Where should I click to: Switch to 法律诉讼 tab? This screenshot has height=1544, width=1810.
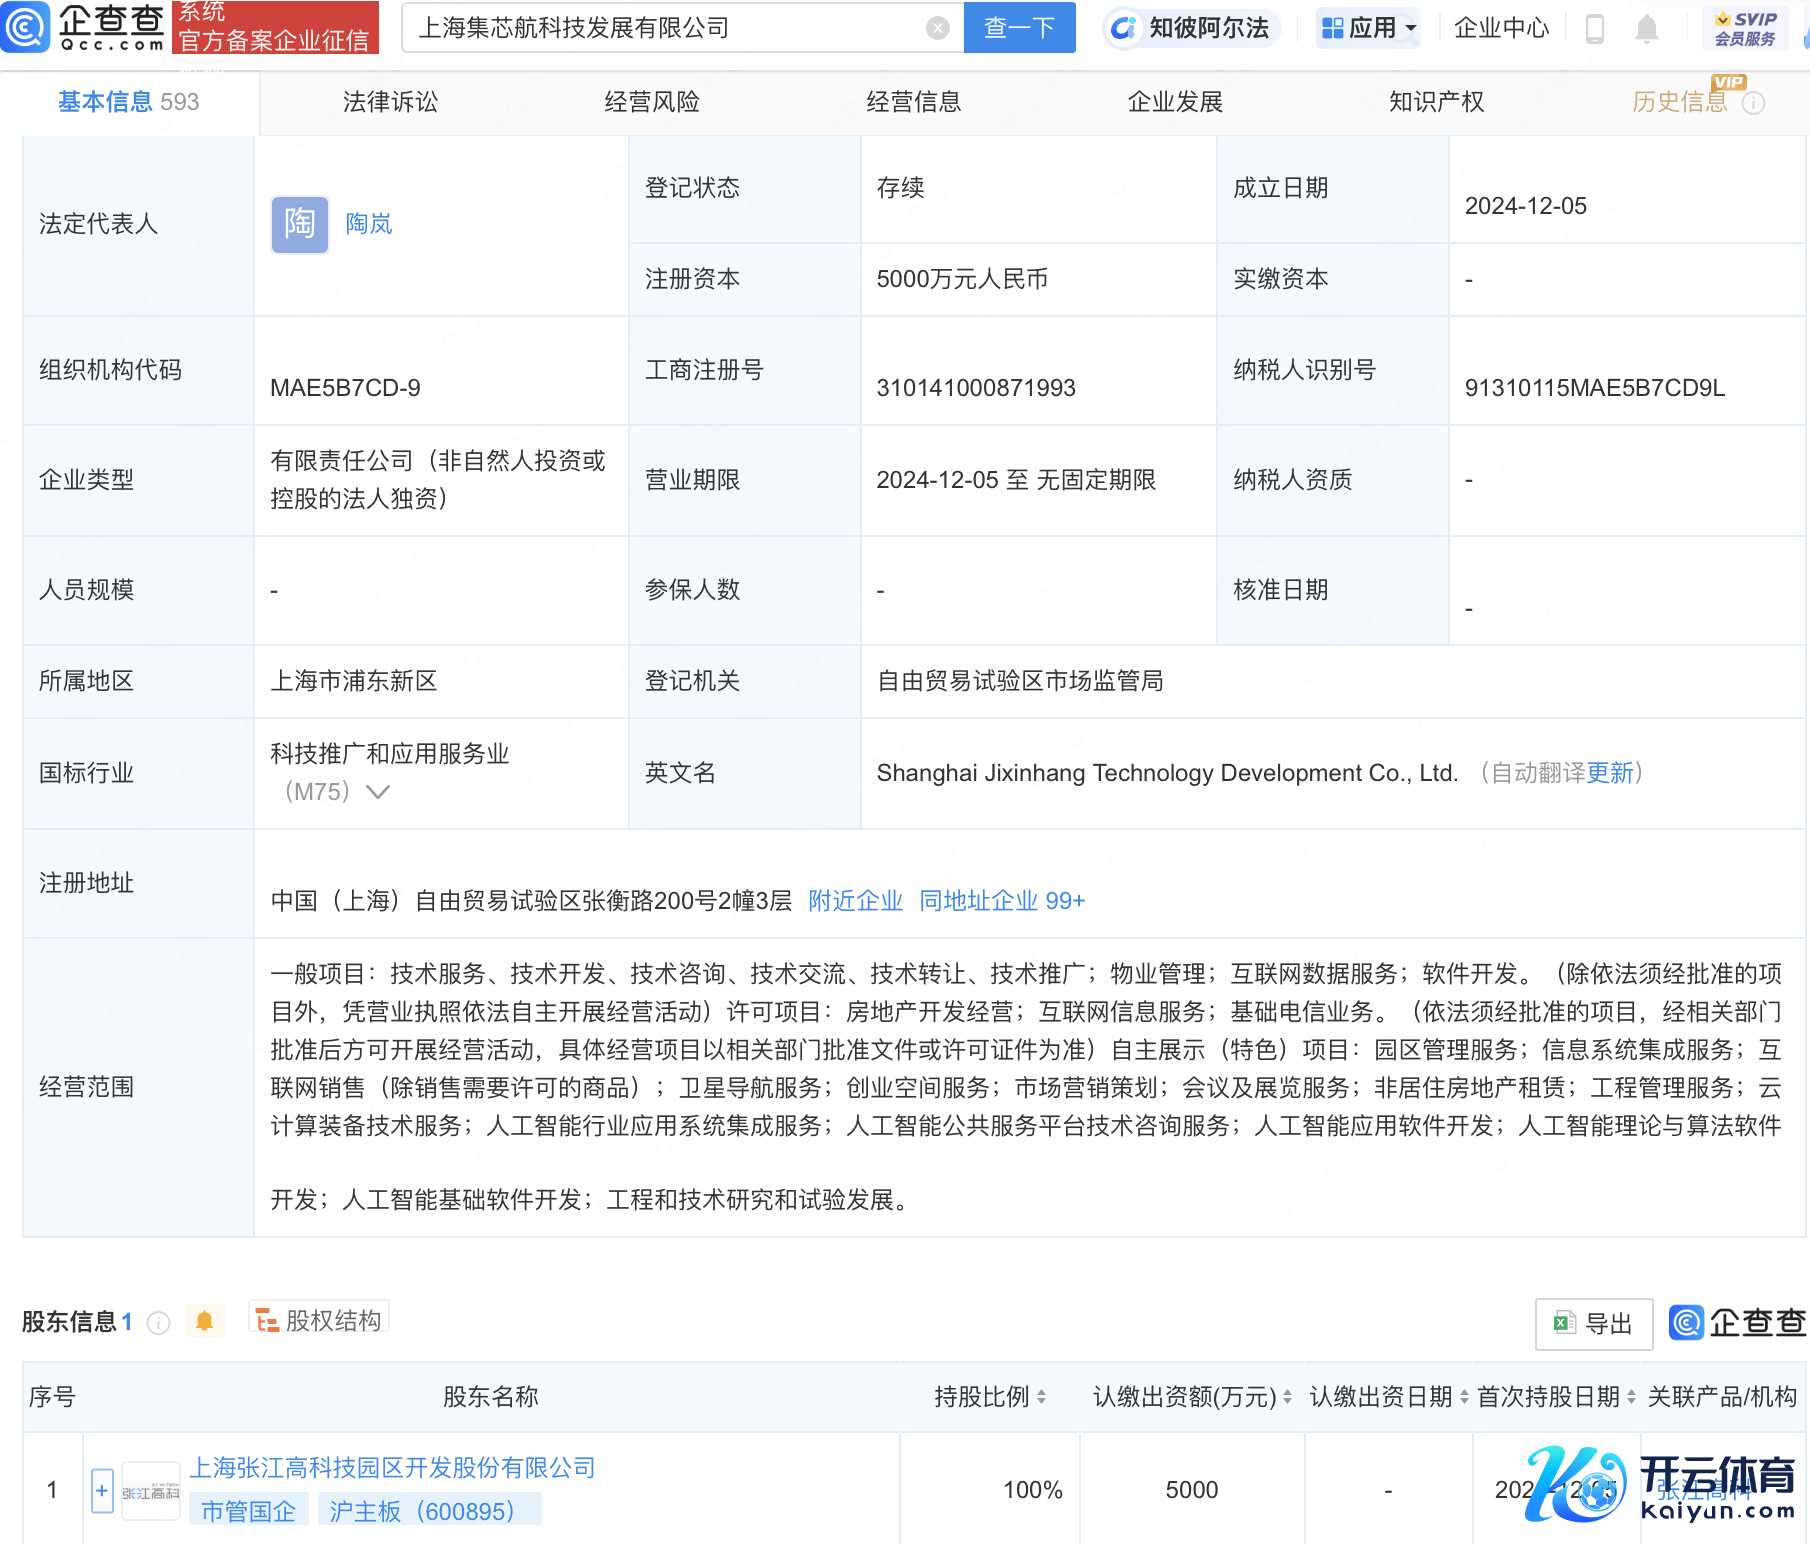pos(390,102)
